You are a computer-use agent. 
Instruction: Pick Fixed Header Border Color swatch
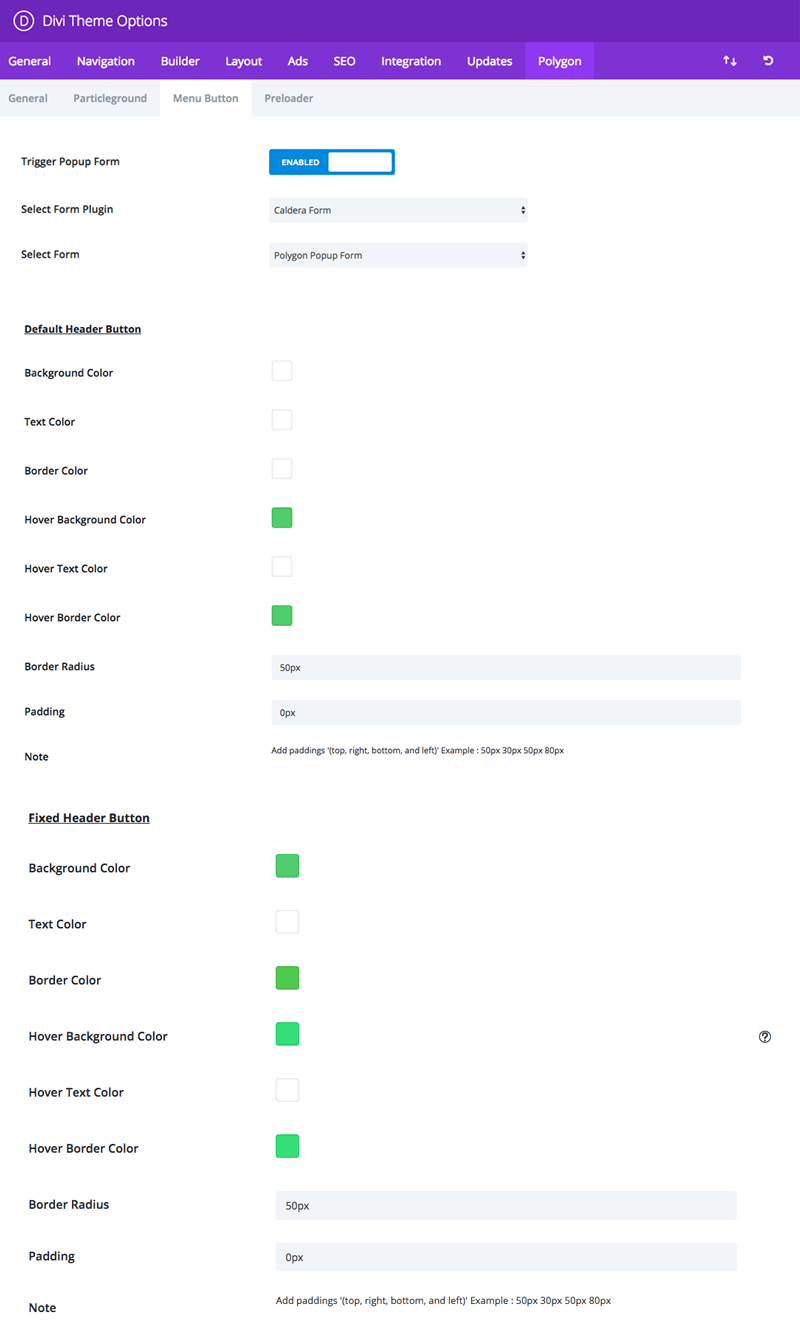point(288,978)
